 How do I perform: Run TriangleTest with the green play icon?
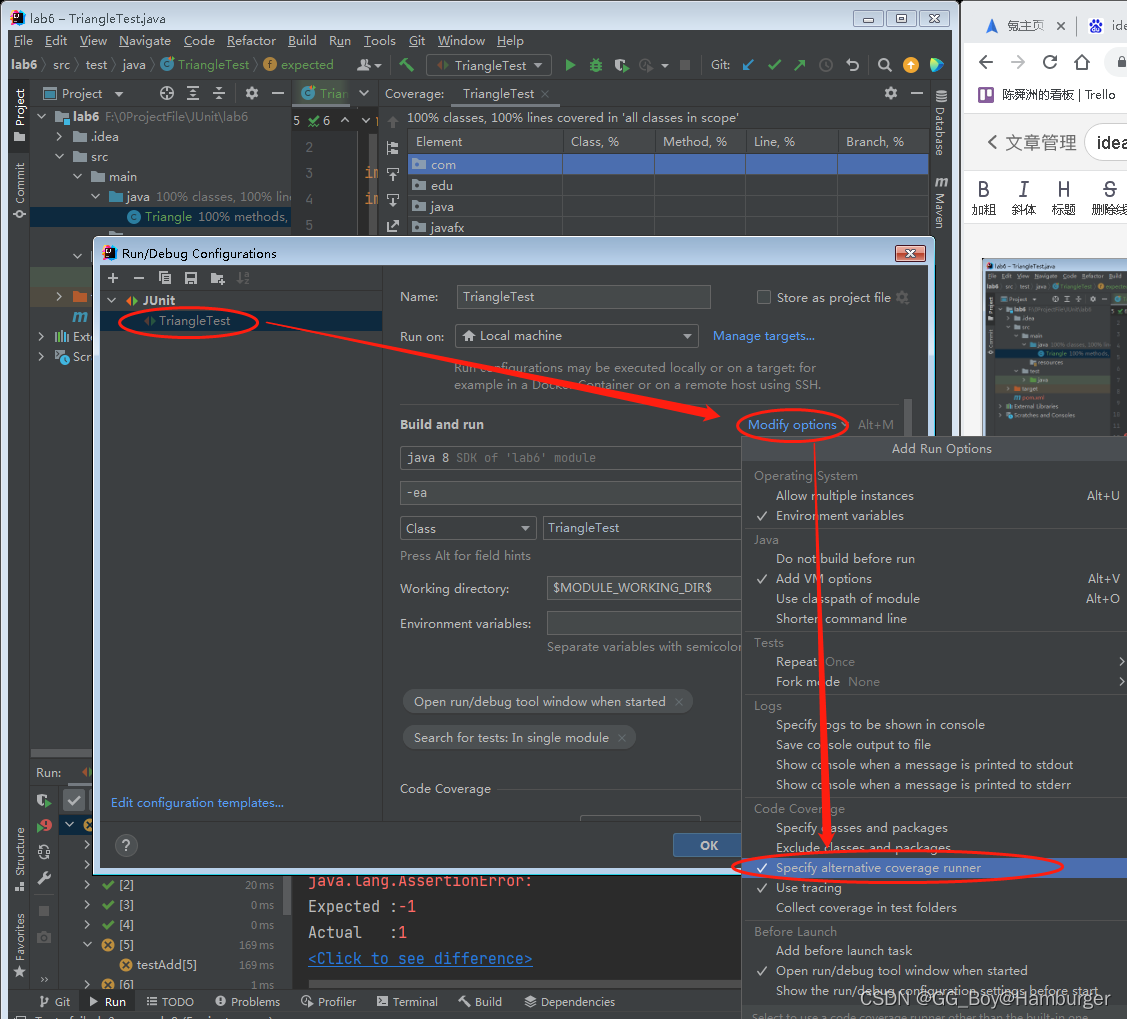pyautogui.click(x=570, y=65)
